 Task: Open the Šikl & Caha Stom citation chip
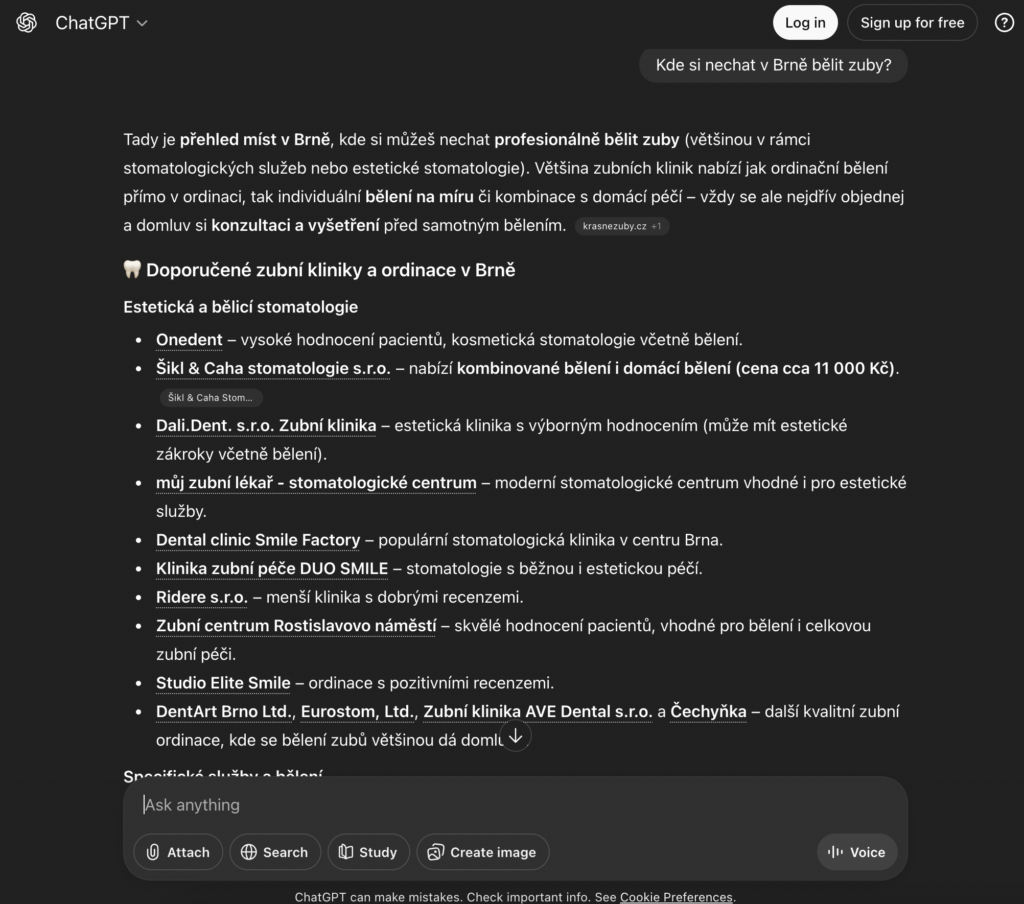point(210,397)
